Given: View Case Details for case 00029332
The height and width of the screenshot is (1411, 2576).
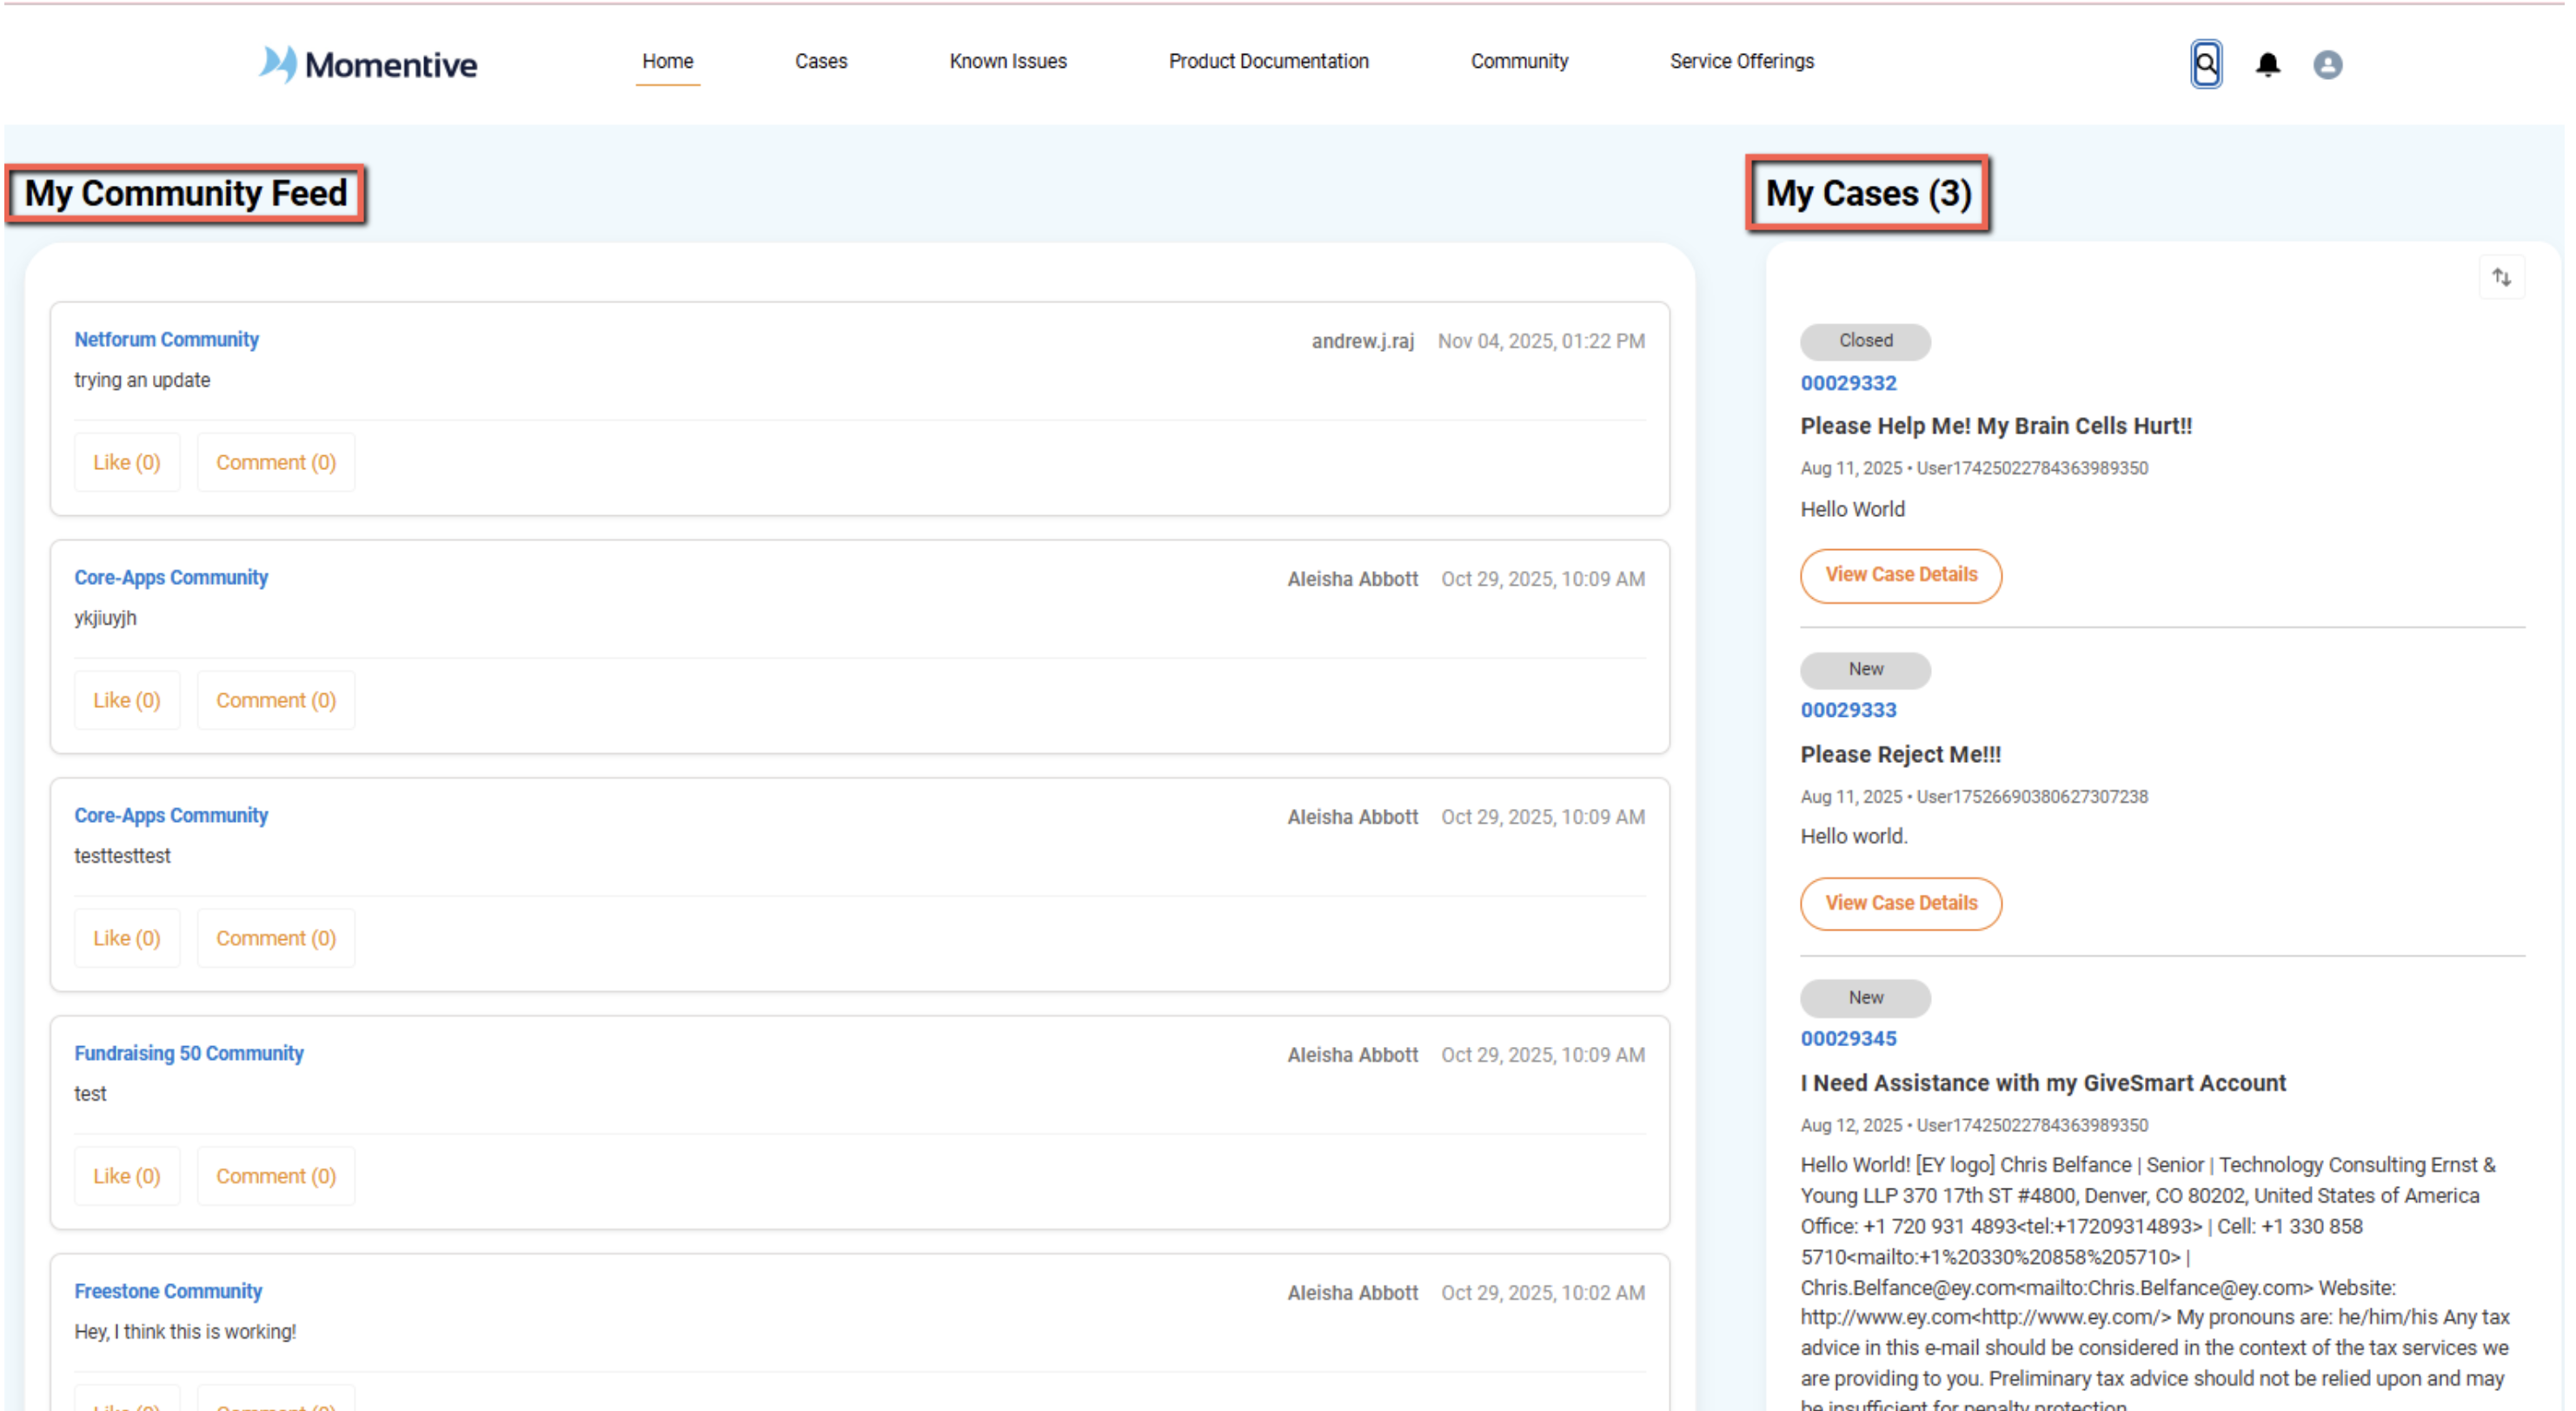Looking at the screenshot, I should [1900, 575].
